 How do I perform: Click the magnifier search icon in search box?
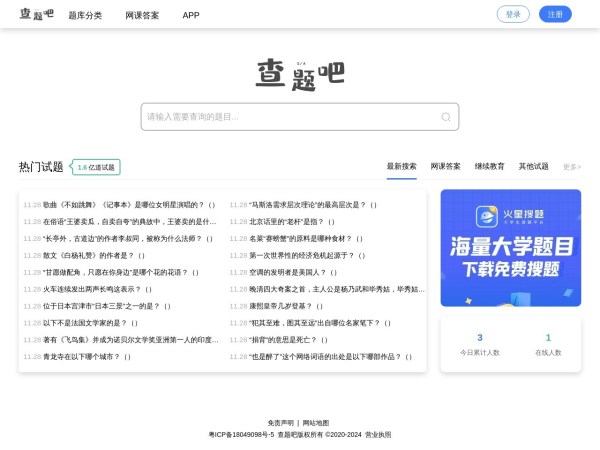(x=446, y=117)
